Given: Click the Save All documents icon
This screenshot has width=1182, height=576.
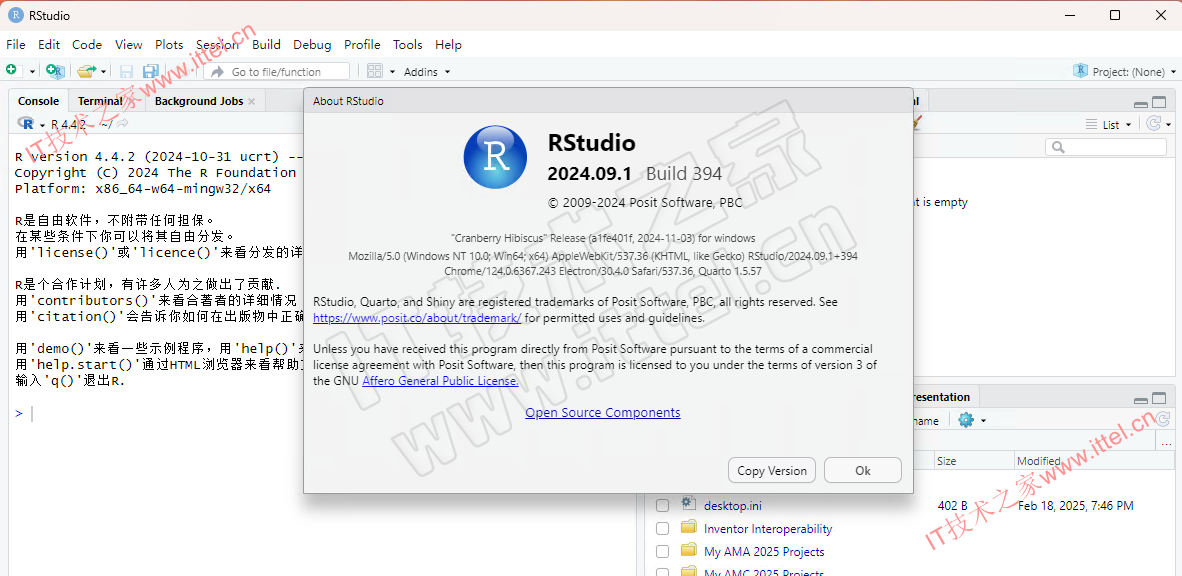Looking at the screenshot, I should point(150,72).
